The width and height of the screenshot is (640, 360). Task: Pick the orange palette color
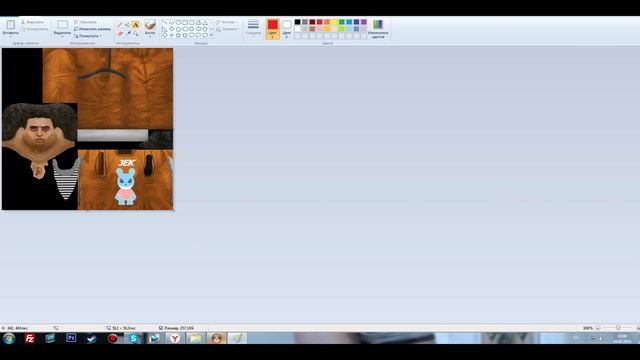pyautogui.click(x=327, y=22)
